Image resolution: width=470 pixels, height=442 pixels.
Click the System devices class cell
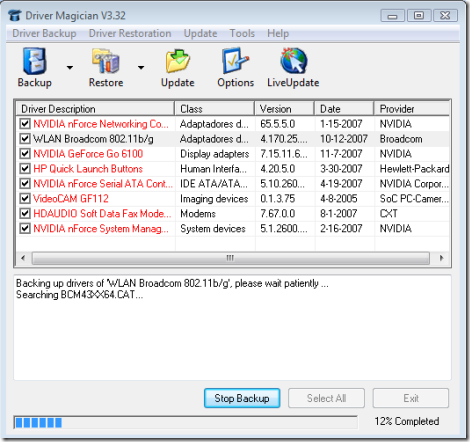pos(213,228)
